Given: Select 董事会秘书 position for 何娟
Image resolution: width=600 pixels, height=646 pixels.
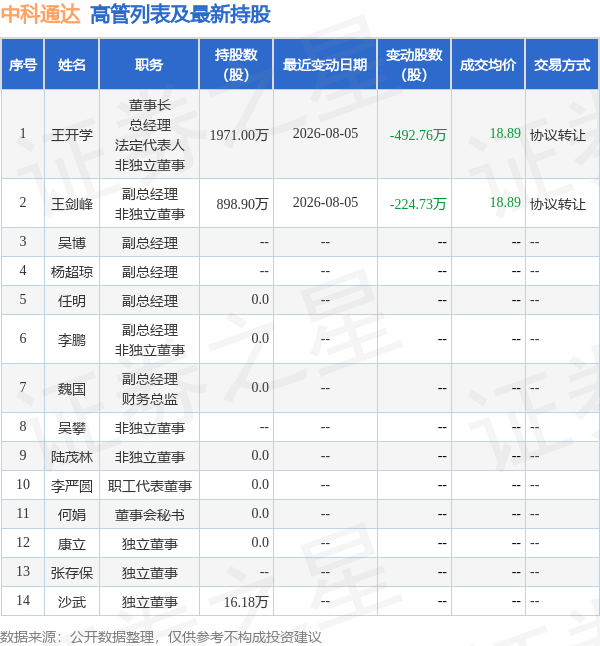Looking at the screenshot, I should [149, 515].
